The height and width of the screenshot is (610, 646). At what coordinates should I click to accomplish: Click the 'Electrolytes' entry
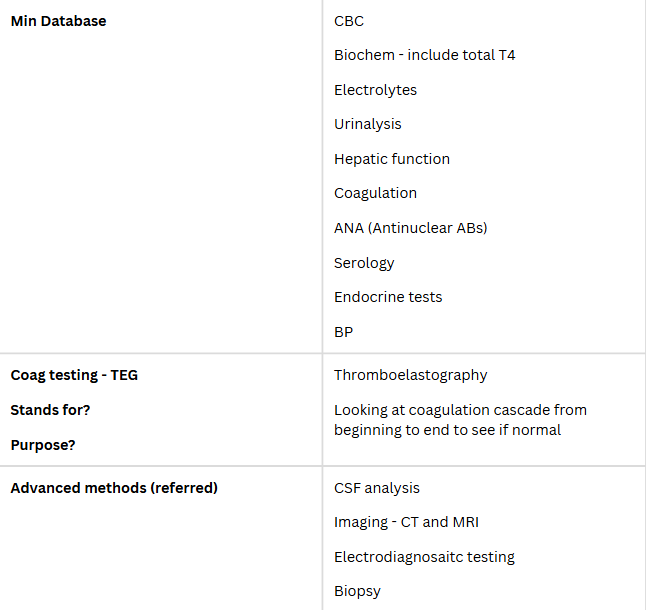[x=375, y=90]
